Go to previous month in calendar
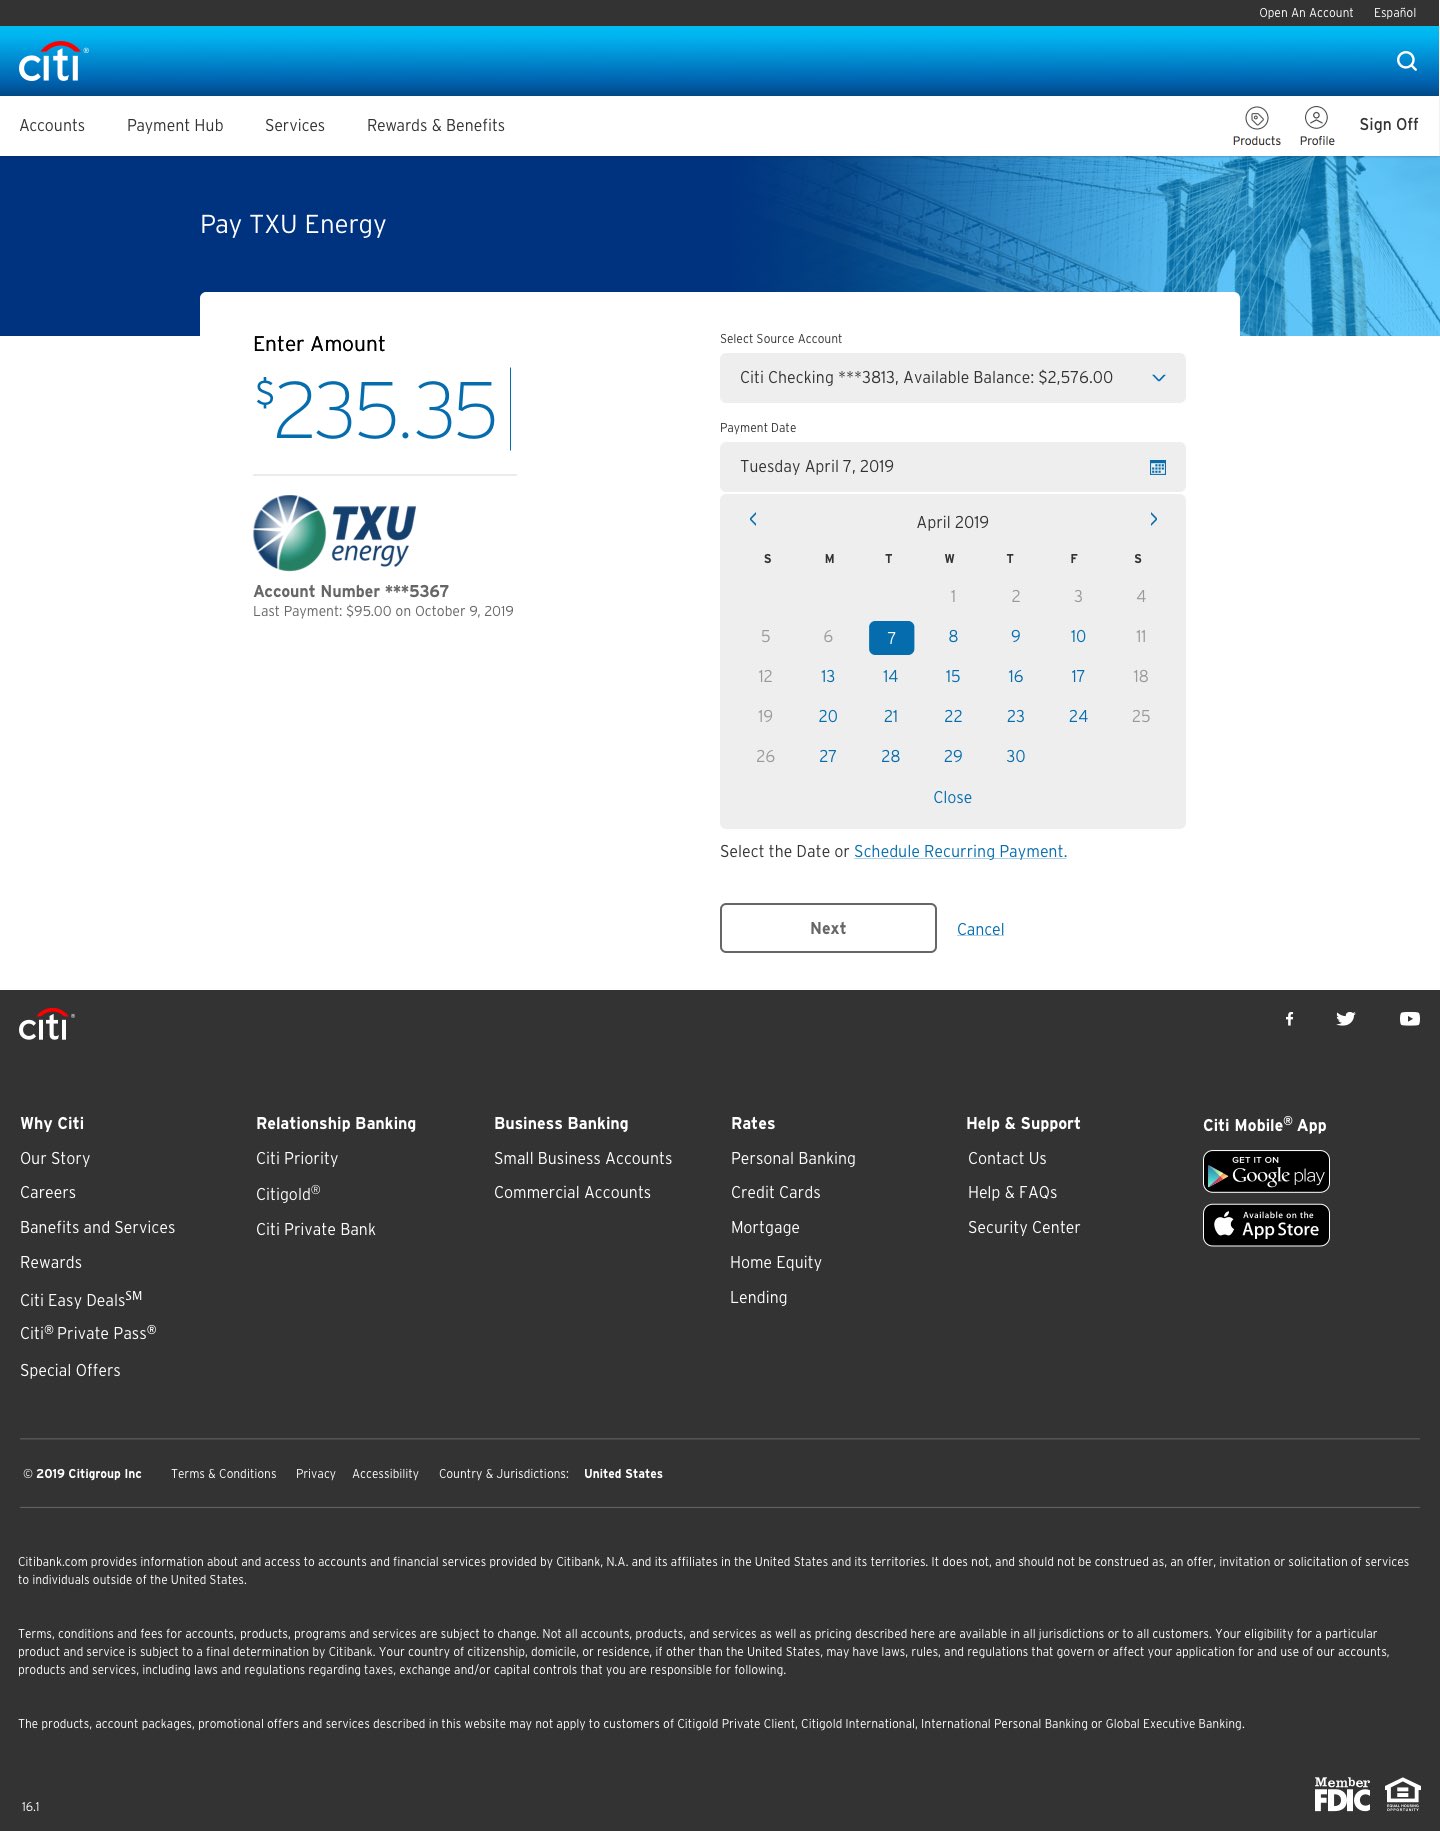The image size is (1440, 1831). coord(753,519)
